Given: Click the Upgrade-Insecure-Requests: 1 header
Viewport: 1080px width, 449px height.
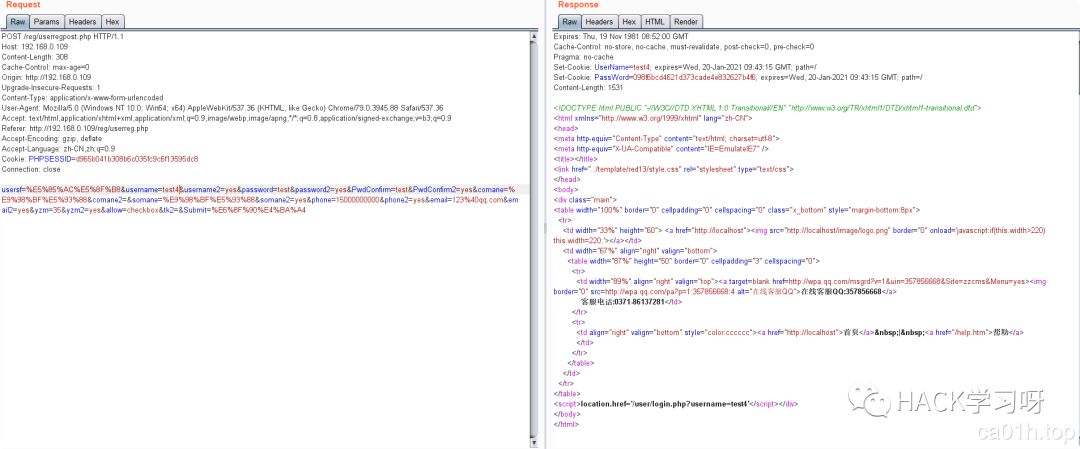Looking at the screenshot, I should [x=51, y=87].
